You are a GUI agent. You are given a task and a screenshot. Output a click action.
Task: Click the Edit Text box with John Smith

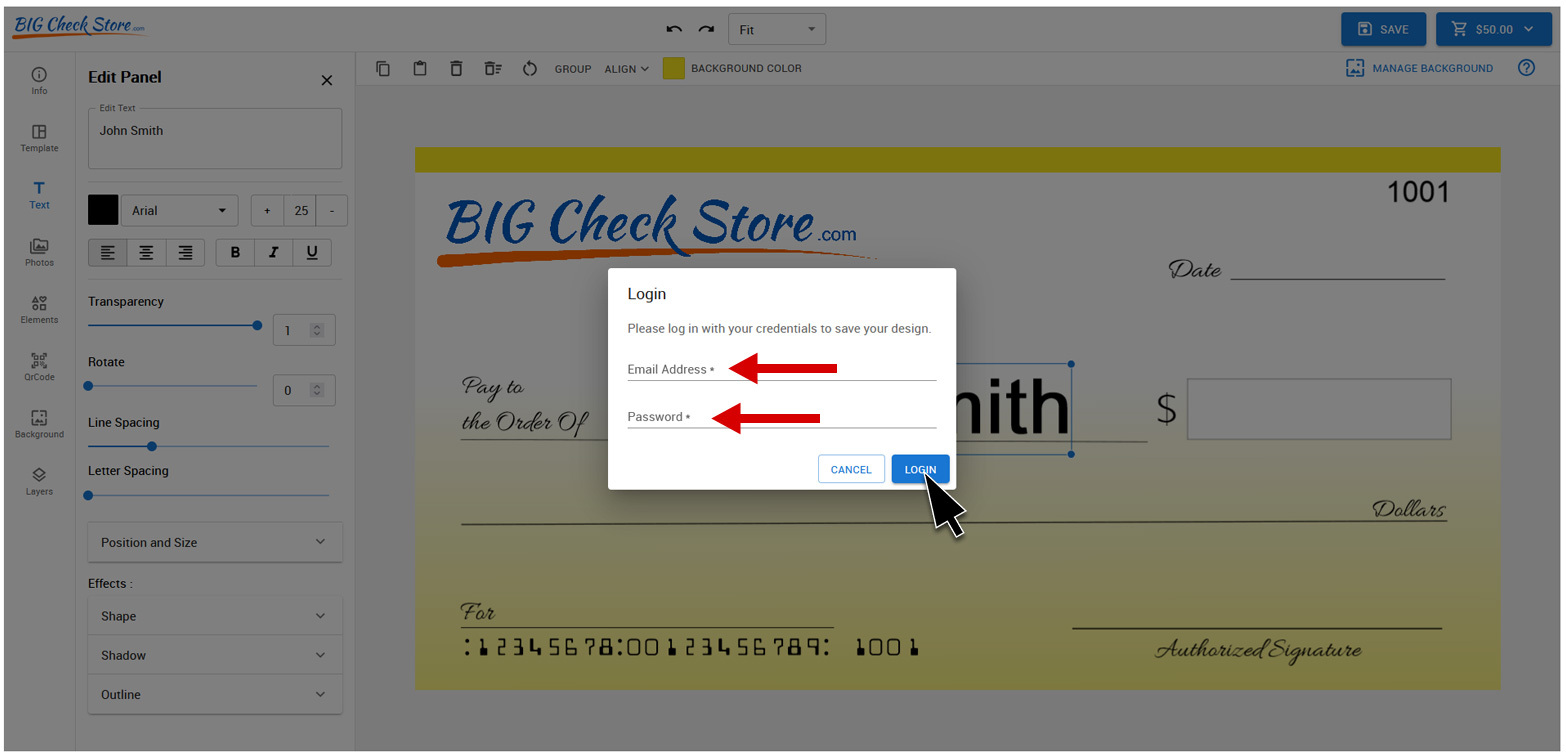(215, 138)
